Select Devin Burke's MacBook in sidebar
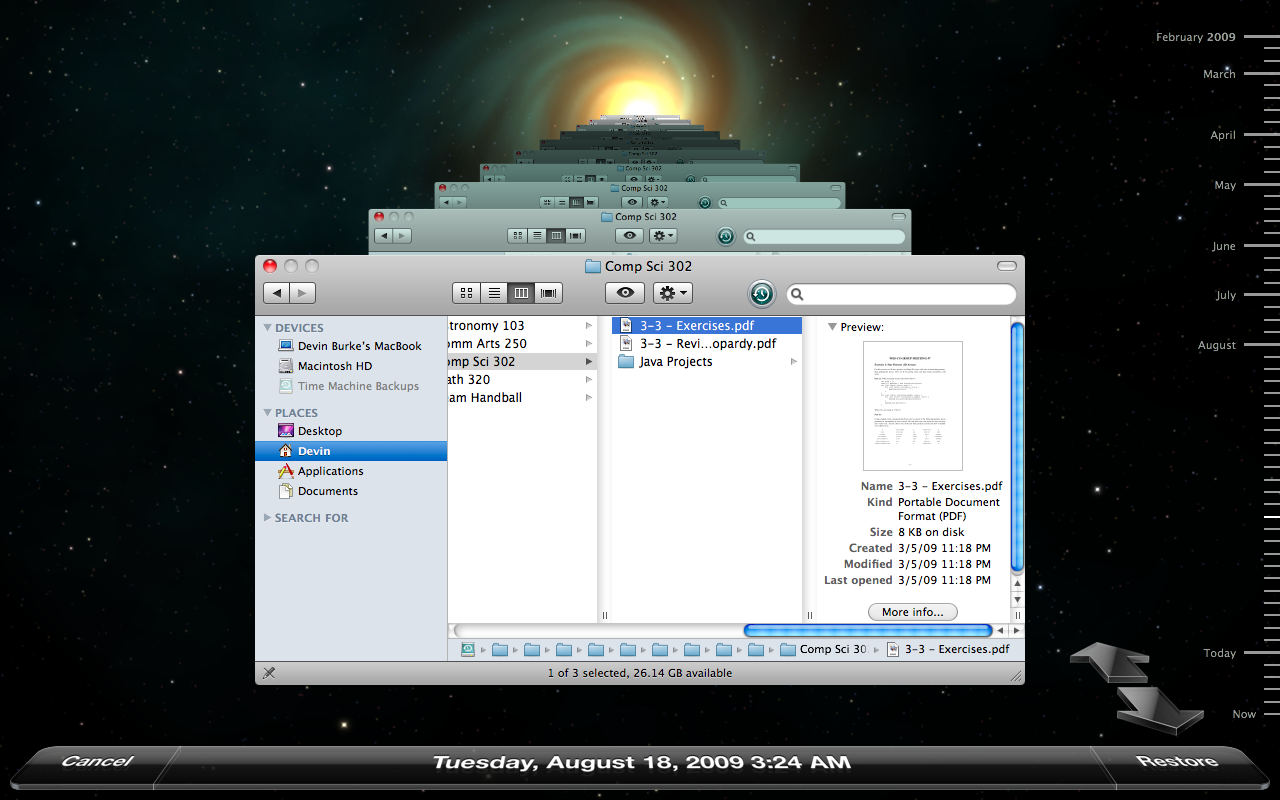This screenshot has height=800, width=1280. pos(350,346)
